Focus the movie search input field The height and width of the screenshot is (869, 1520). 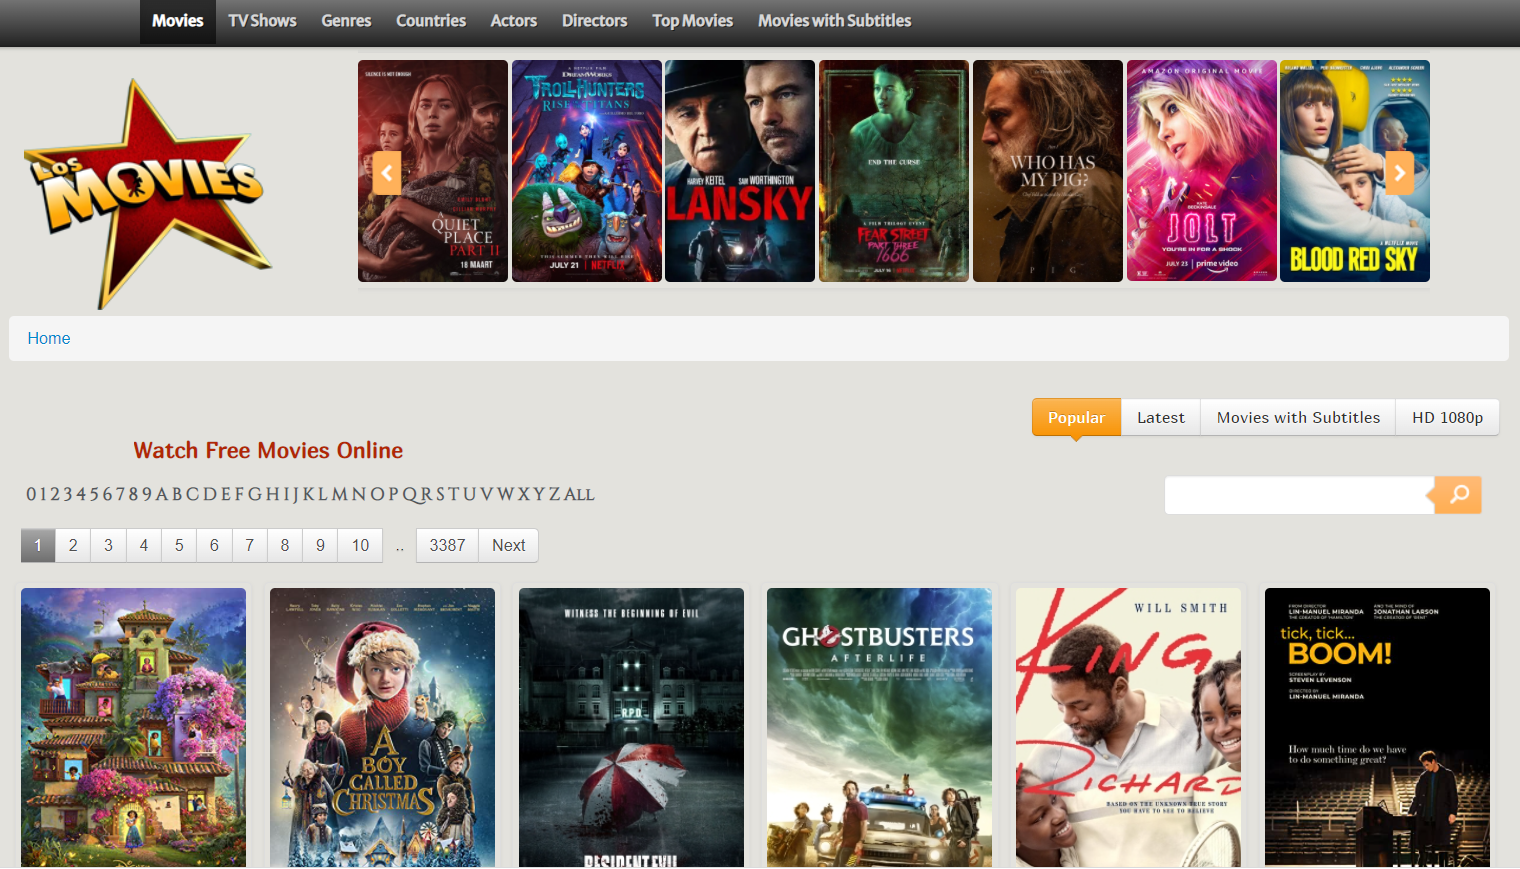(x=1299, y=495)
